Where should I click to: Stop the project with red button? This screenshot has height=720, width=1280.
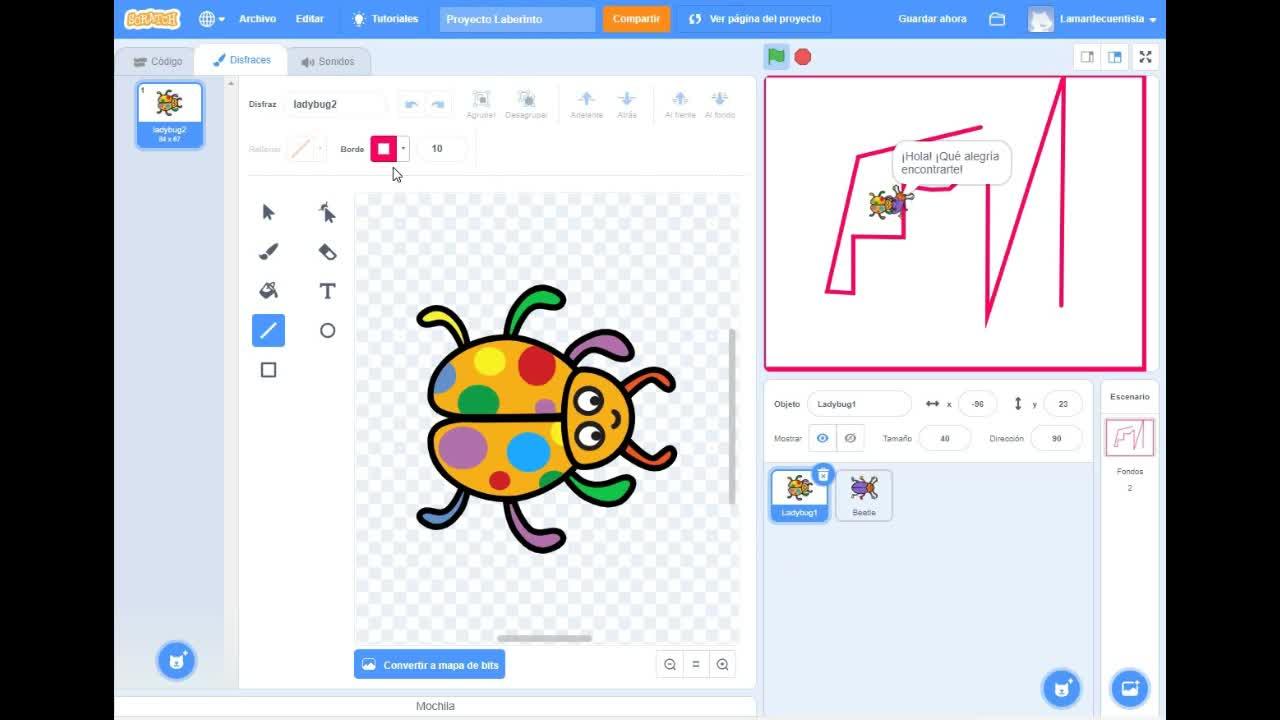tap(802, 57)
